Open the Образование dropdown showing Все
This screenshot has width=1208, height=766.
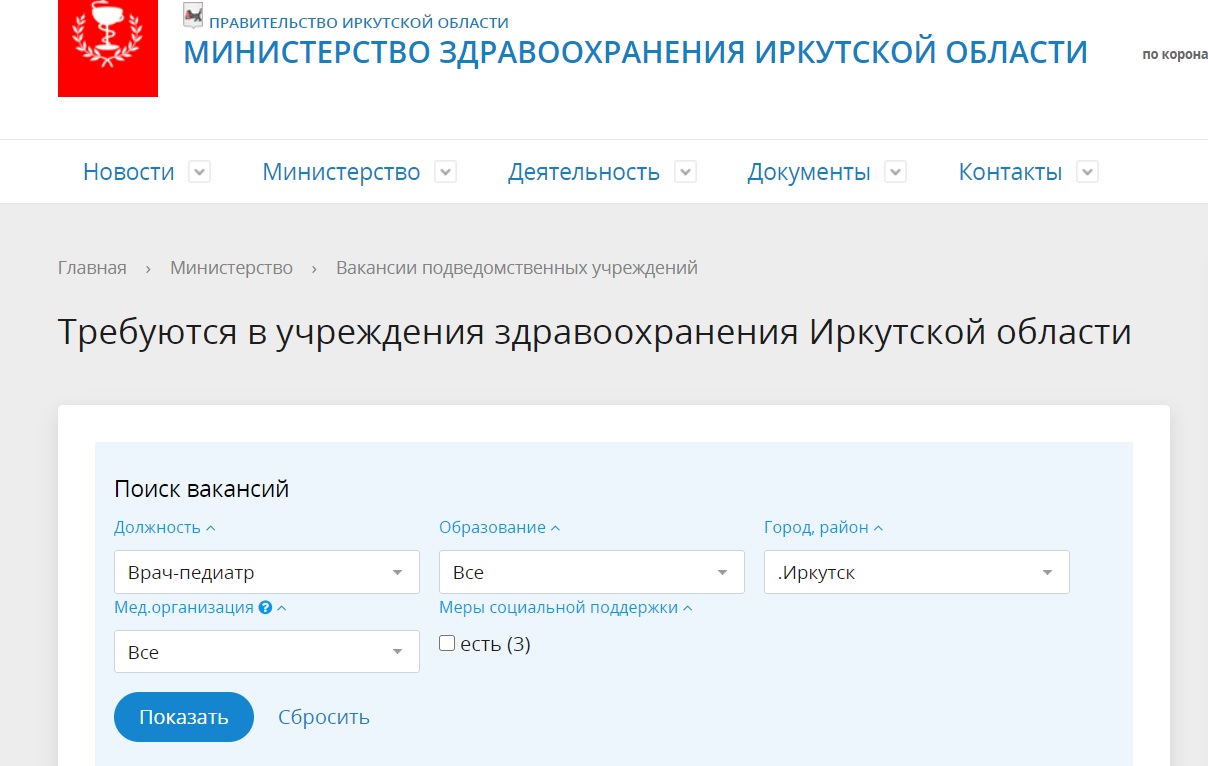pyautogui.click(x=592, y=573)
